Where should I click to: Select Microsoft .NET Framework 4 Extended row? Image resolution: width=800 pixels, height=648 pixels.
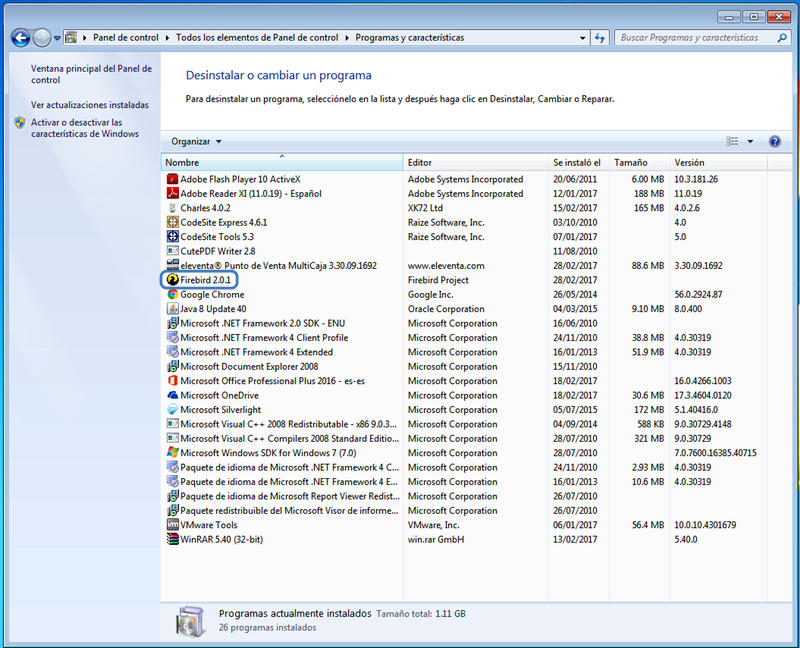[464, 352]
